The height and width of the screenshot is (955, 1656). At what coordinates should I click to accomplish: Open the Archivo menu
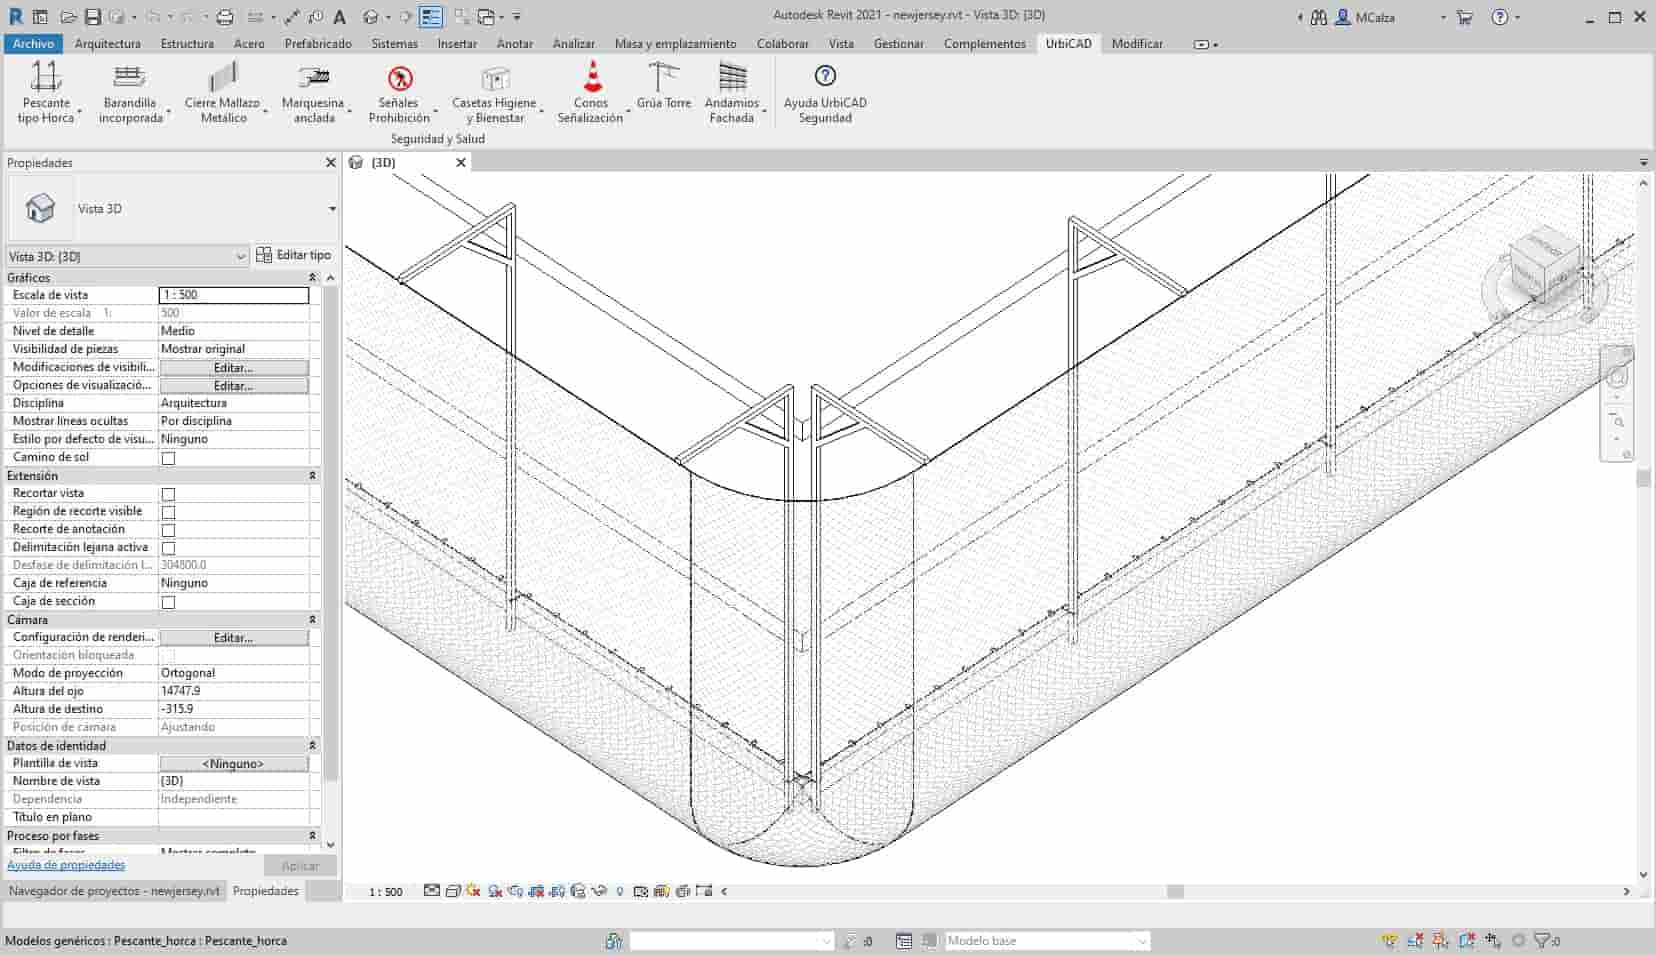pyautogui.click(x=33, y=44)
